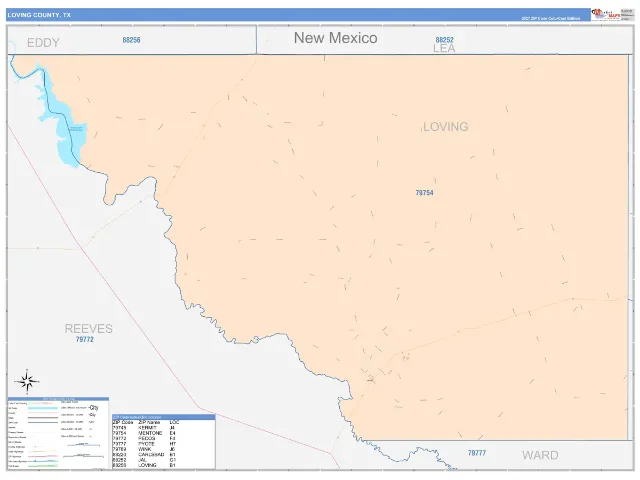Click the ZIP Code column header in the table
The width and height of the screenshot is (640, 480).
pos(123,422)
